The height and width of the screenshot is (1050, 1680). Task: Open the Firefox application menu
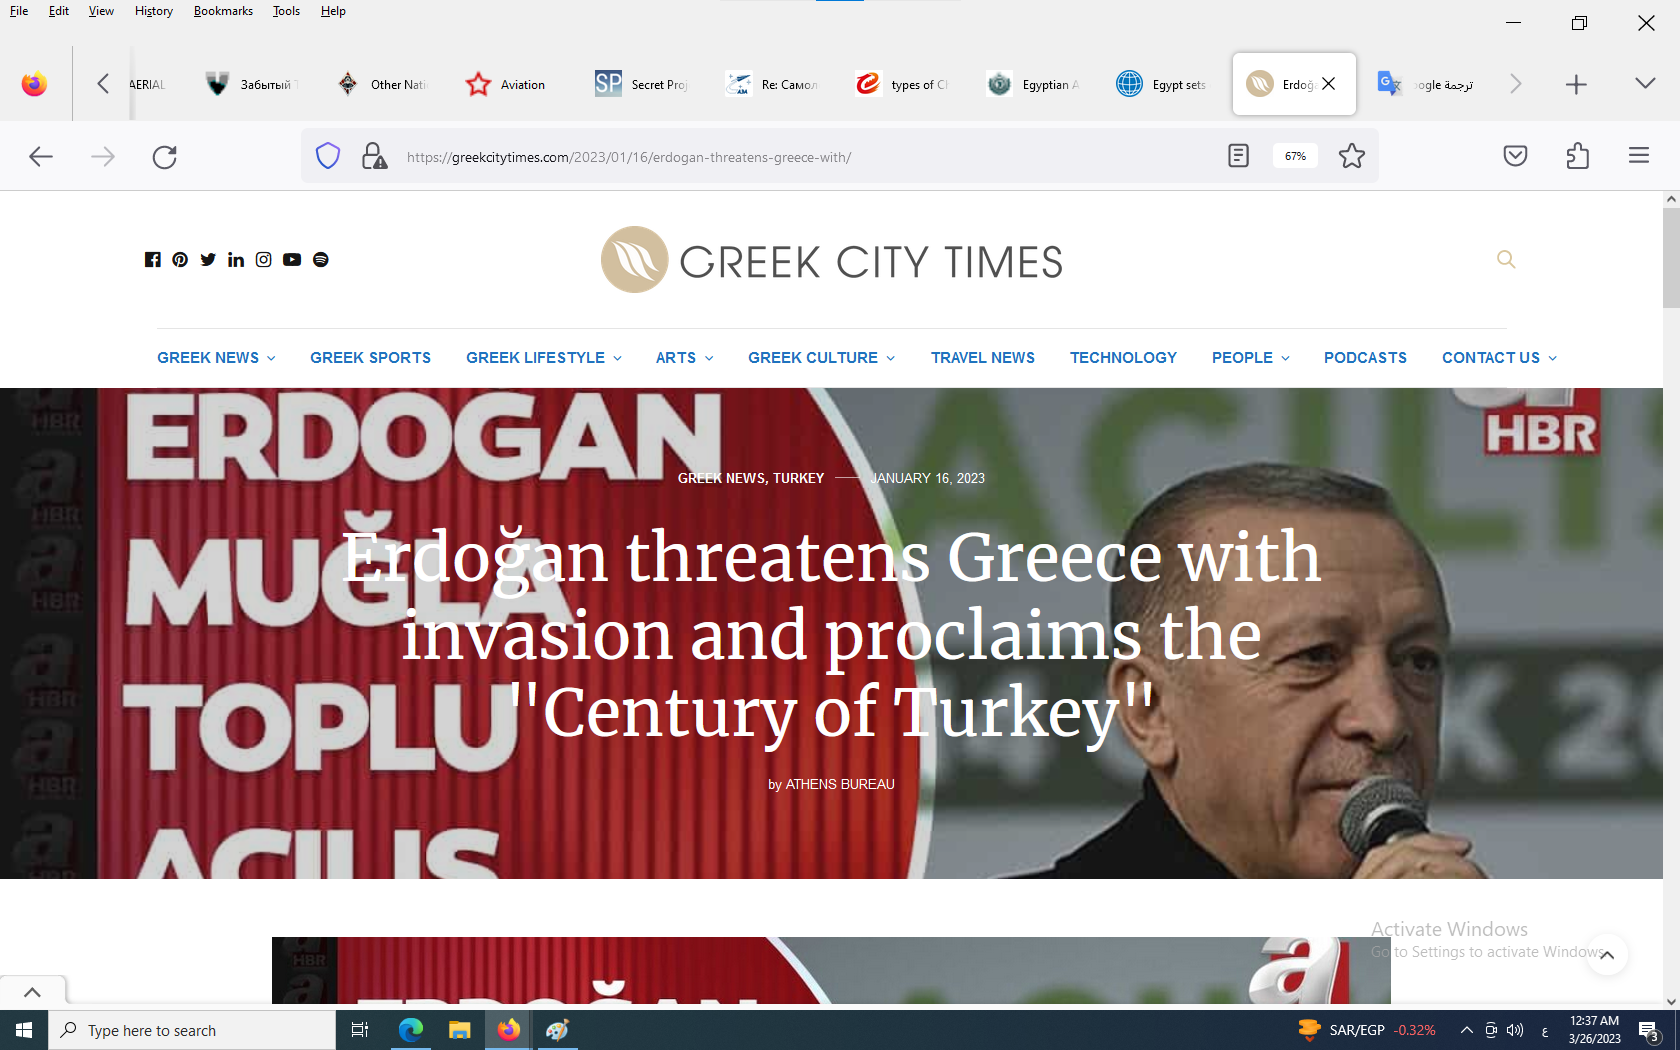click(x=1639, y=156)
